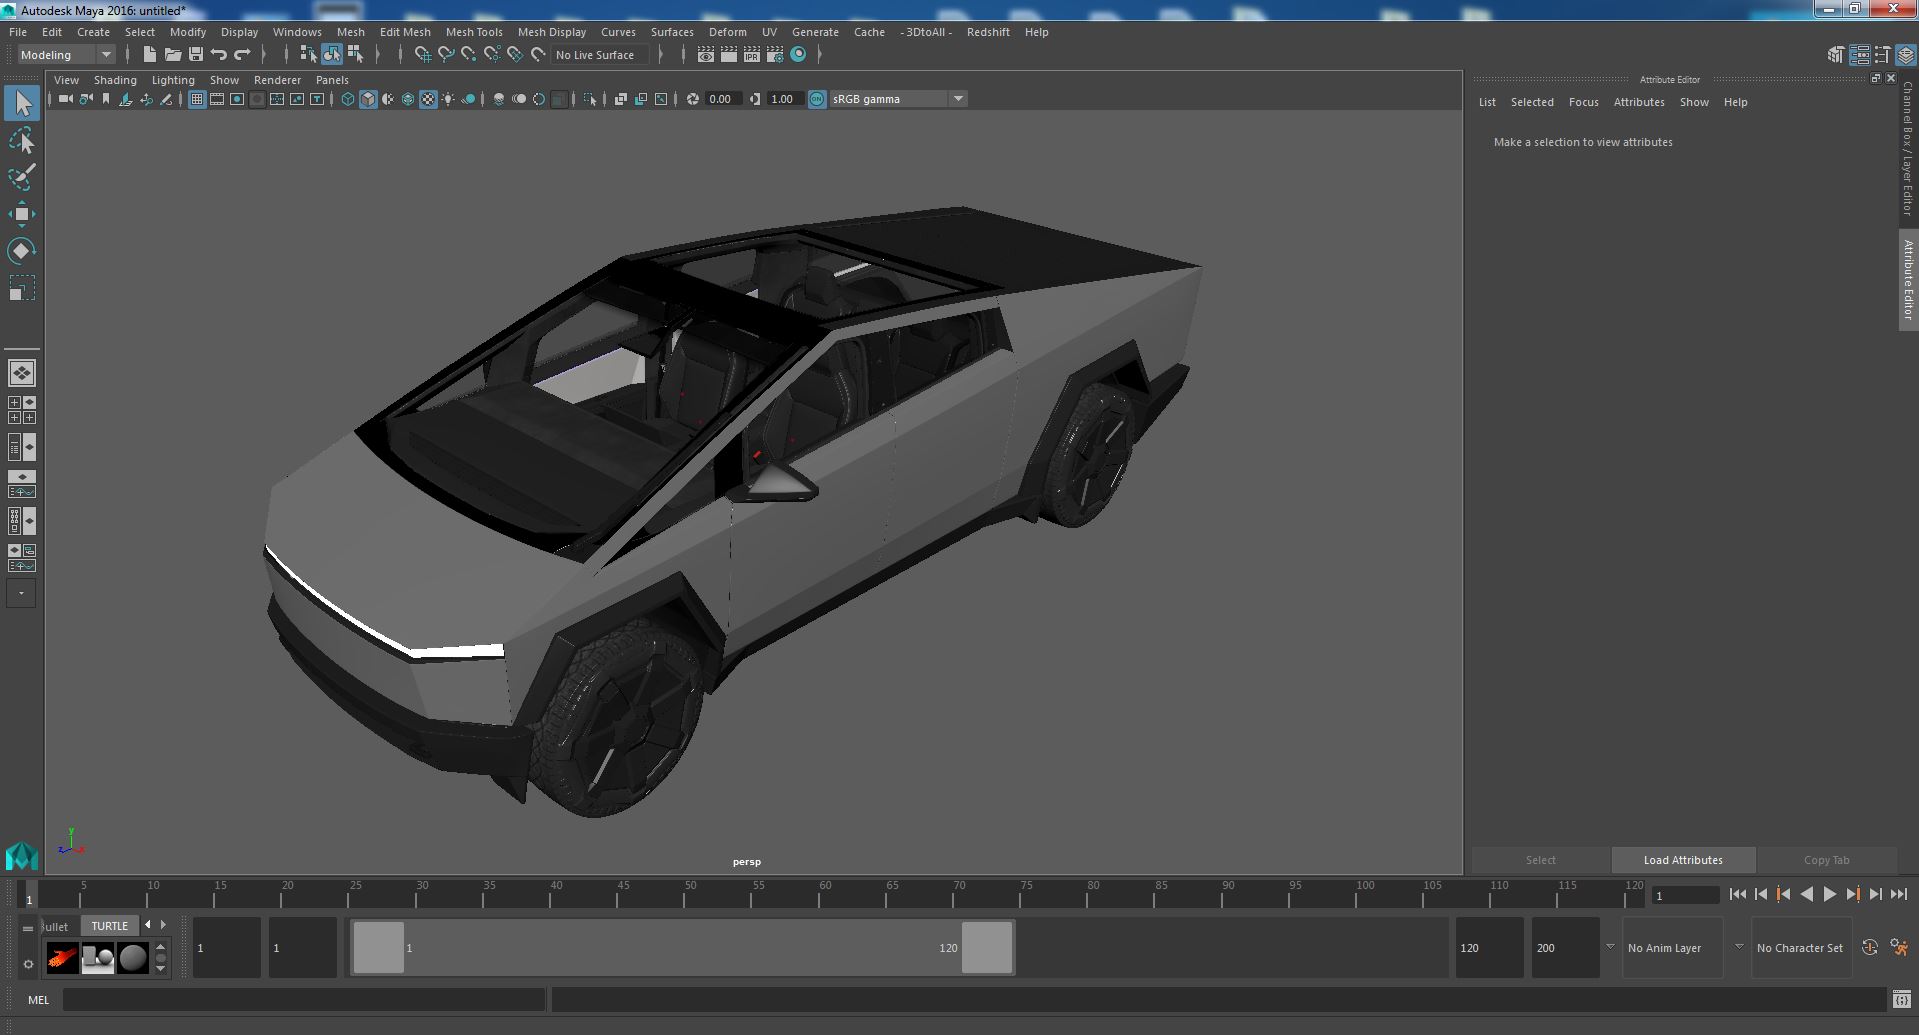The width and height of the screenshot is (1919, 1035).
Task: Open the viewport Renderer menu
Action: pos(277,80)
